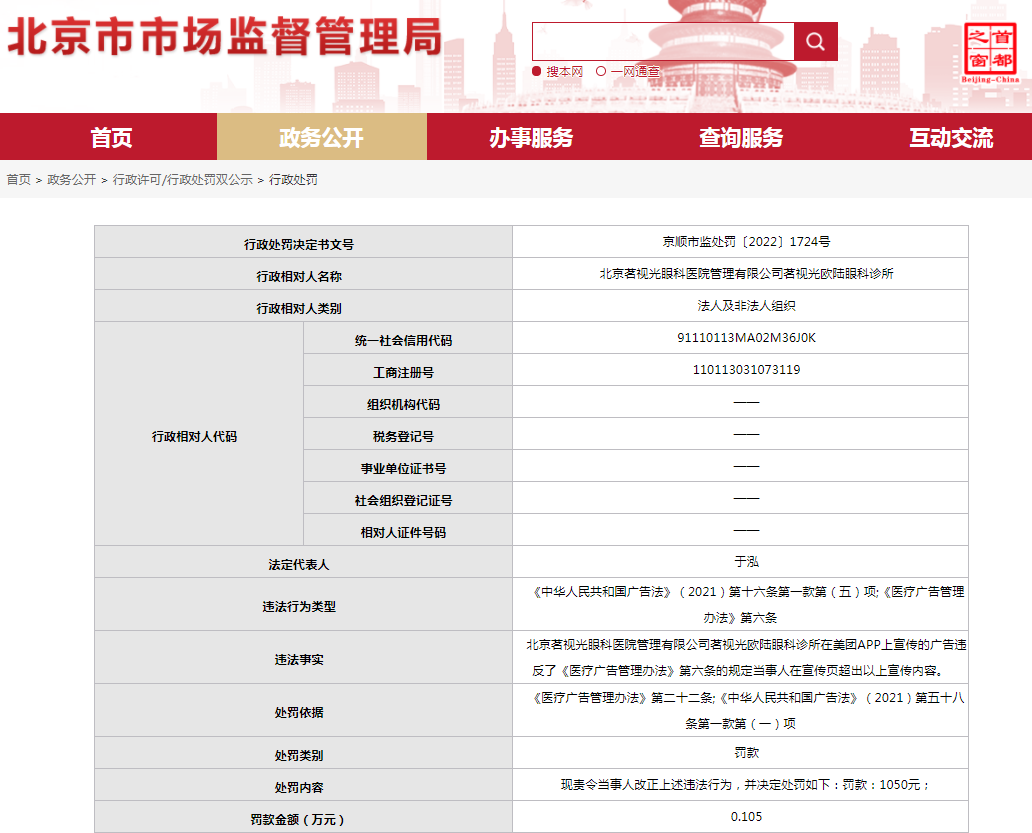Select registration number 110113031073119
Image resolution: width=1032 pixels, height=833 pixels.
746,370
